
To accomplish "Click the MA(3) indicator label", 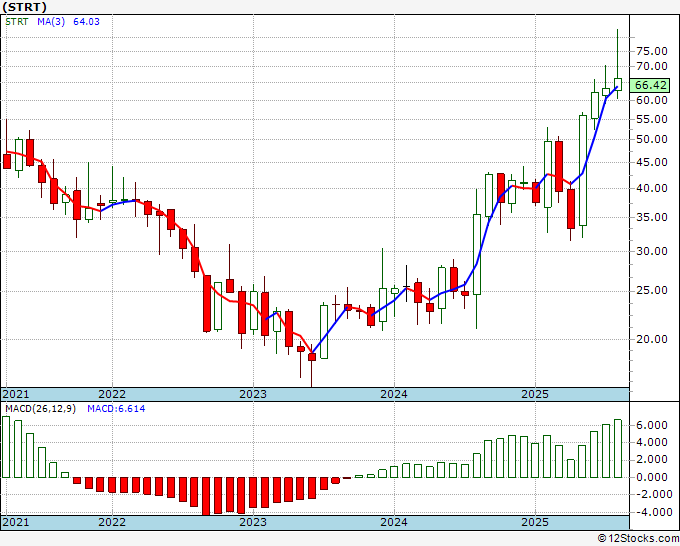I will coord(51,22).
